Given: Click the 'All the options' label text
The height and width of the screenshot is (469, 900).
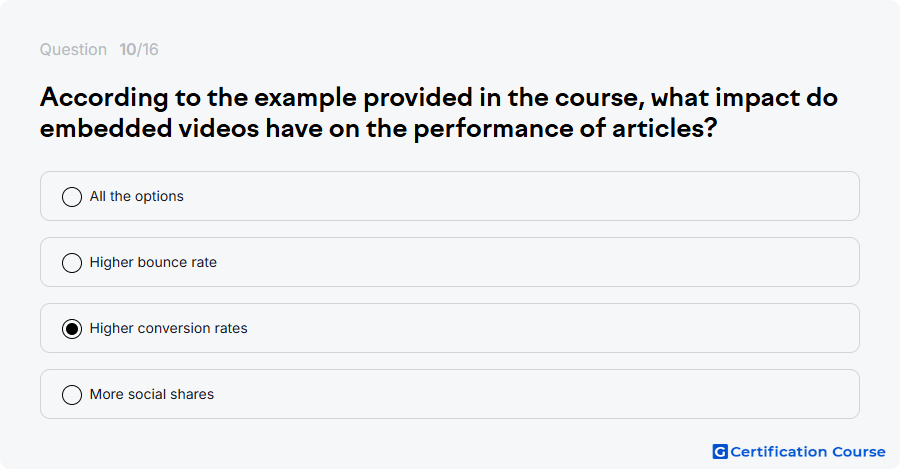Looking at the screenshot, I should (x=137, y=196).
